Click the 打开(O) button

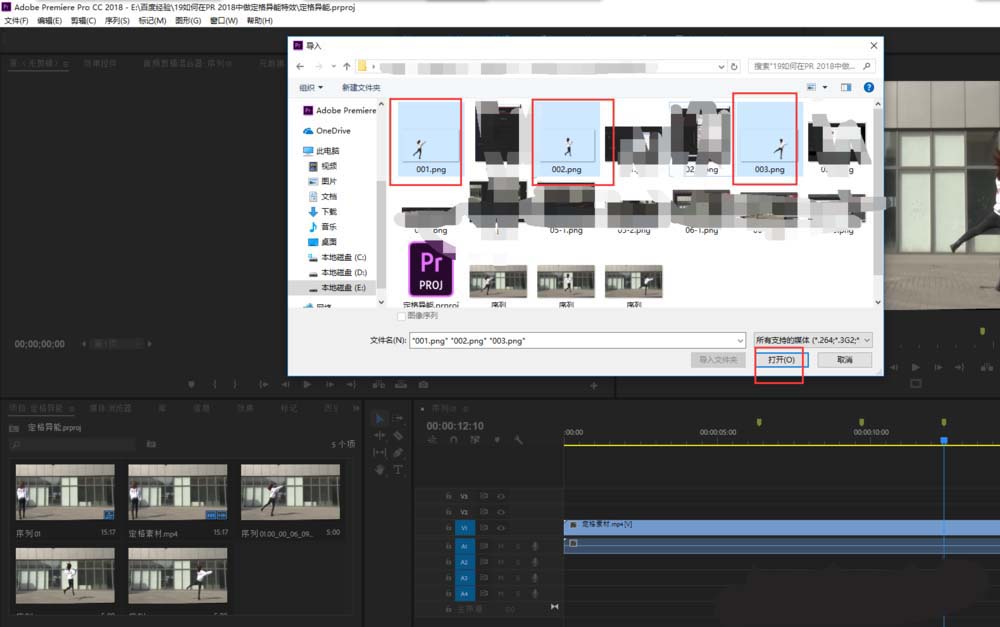781,359
